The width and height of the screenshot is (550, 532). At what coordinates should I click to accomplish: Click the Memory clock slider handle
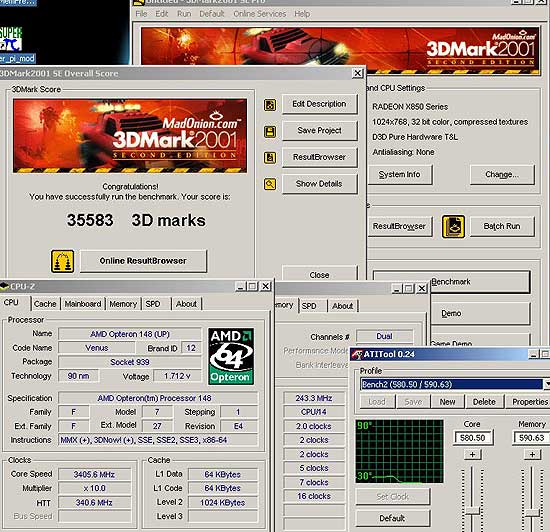point(532,513)
